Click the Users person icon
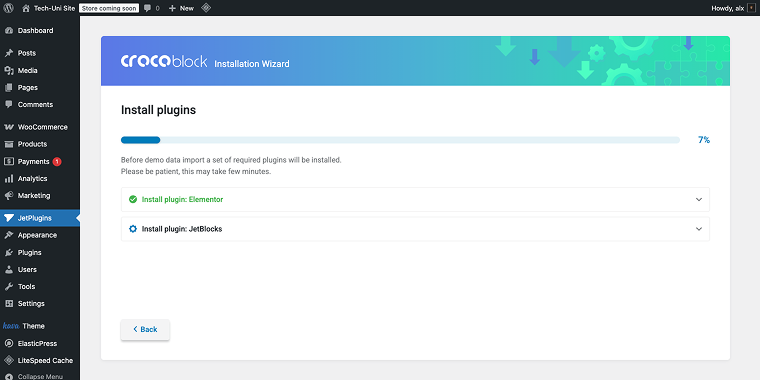 (x=9, y=269)
